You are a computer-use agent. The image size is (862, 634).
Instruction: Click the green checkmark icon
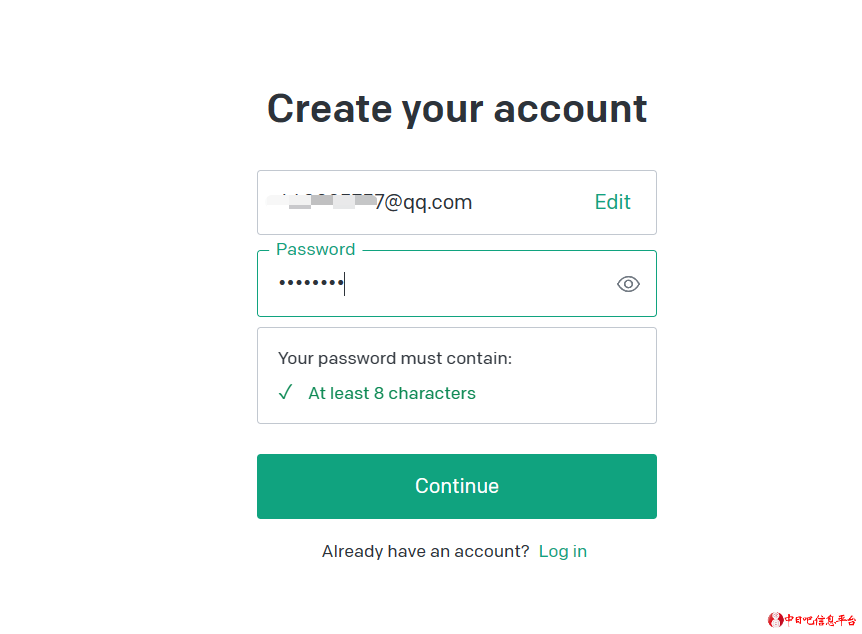tap(285, 393)
